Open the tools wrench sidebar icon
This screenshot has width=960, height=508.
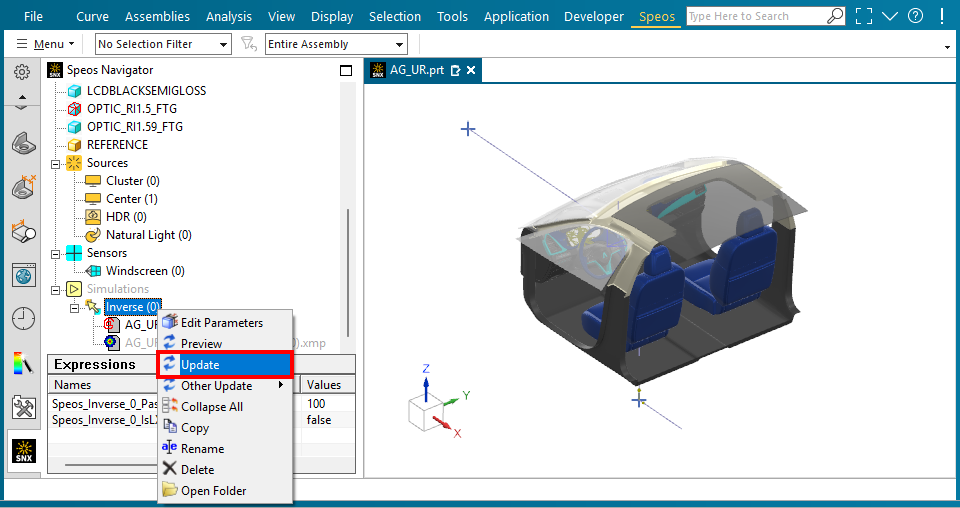[x=24, y=407]
